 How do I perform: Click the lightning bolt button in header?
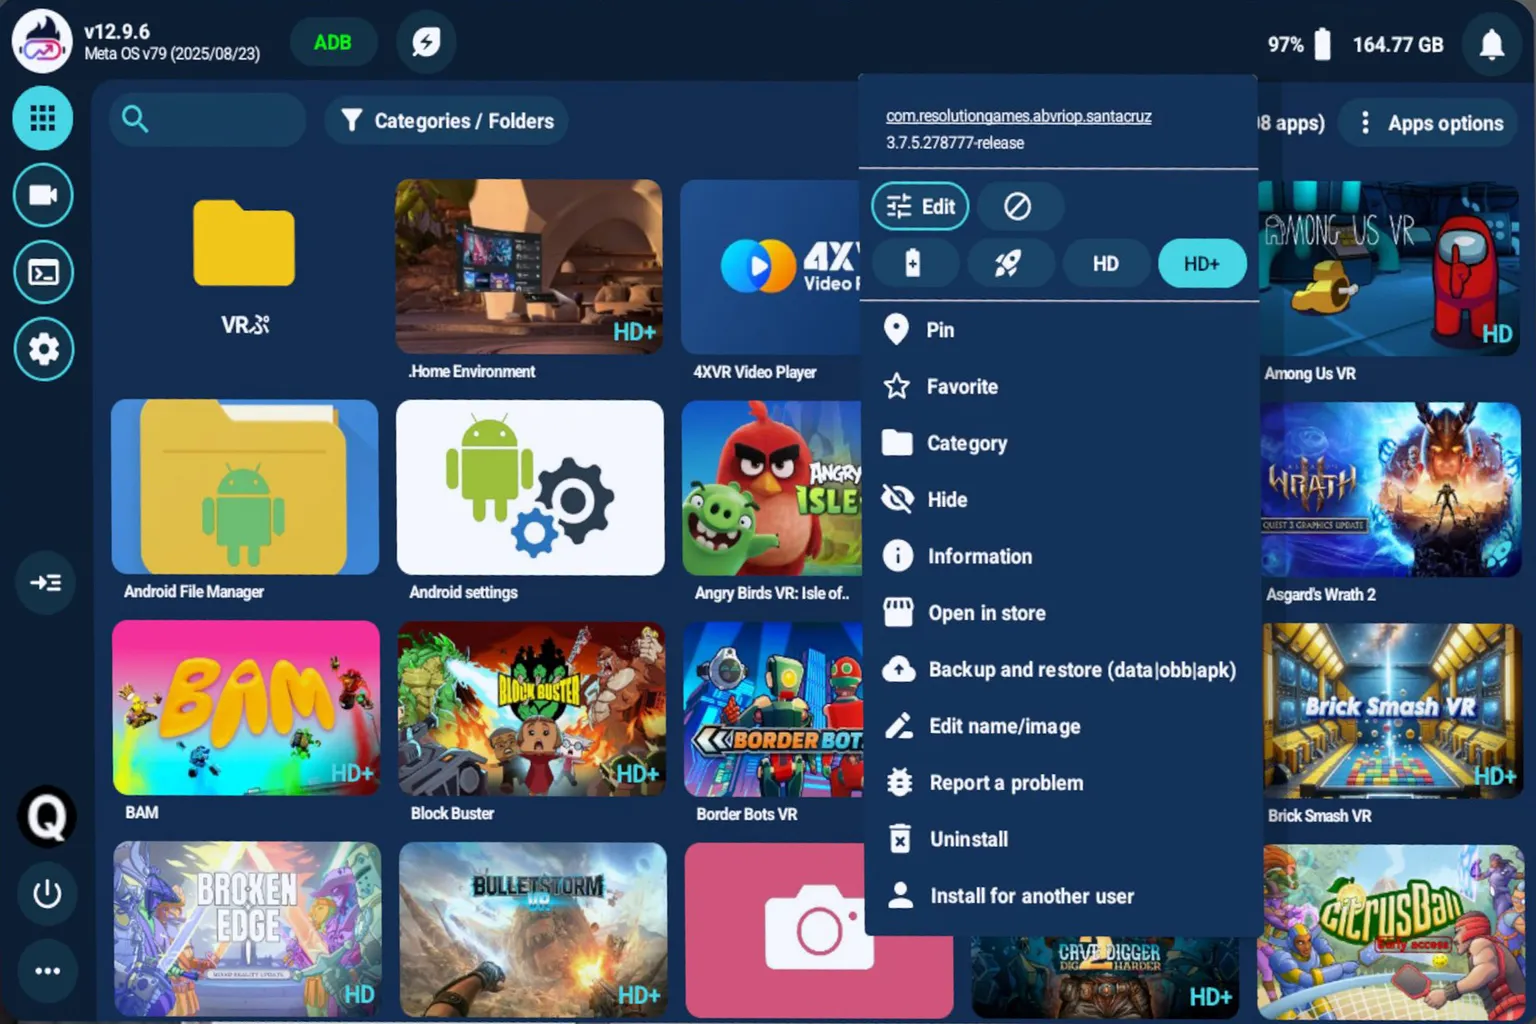click(426, 42)
